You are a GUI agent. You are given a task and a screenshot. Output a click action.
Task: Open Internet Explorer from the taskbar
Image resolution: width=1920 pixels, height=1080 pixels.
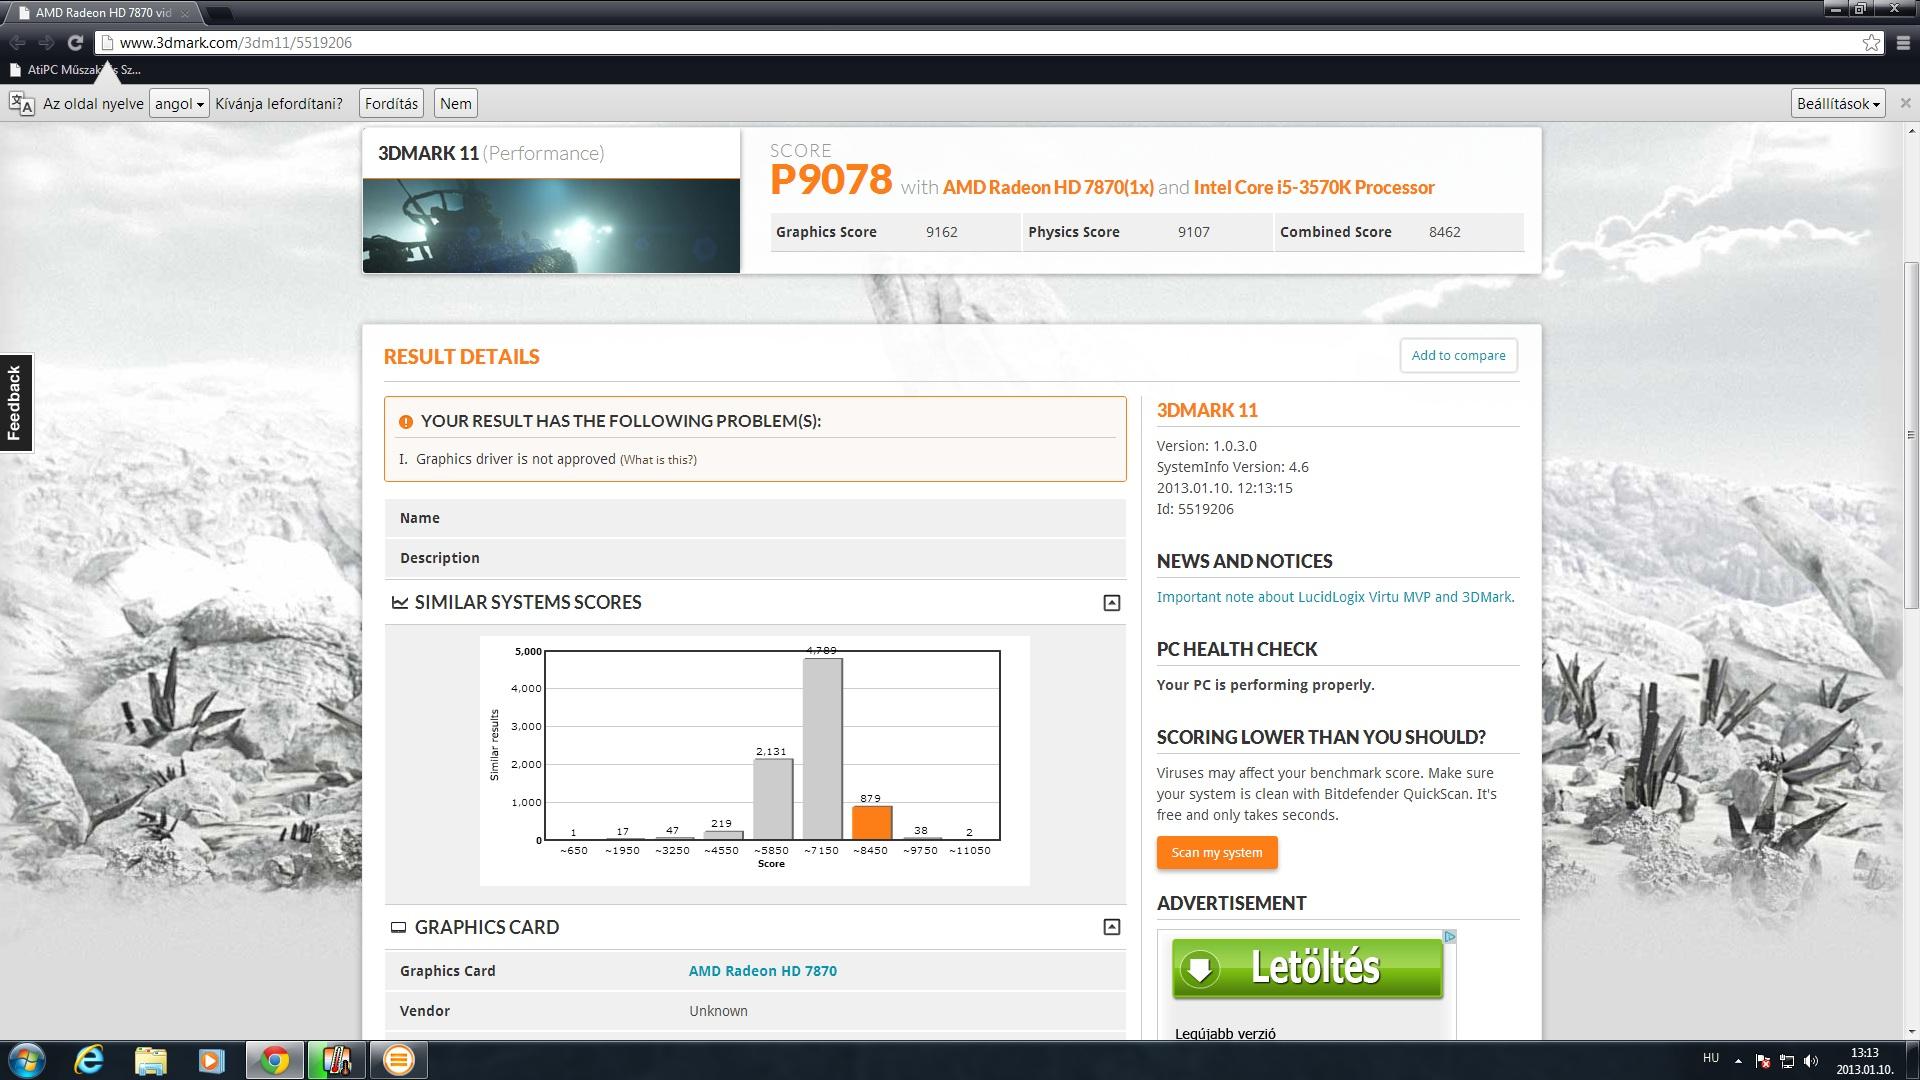click(89, 1060)
